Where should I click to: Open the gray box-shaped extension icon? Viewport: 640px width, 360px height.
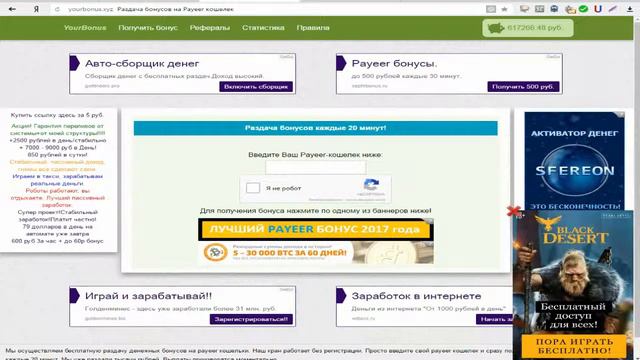click(540, 9)
